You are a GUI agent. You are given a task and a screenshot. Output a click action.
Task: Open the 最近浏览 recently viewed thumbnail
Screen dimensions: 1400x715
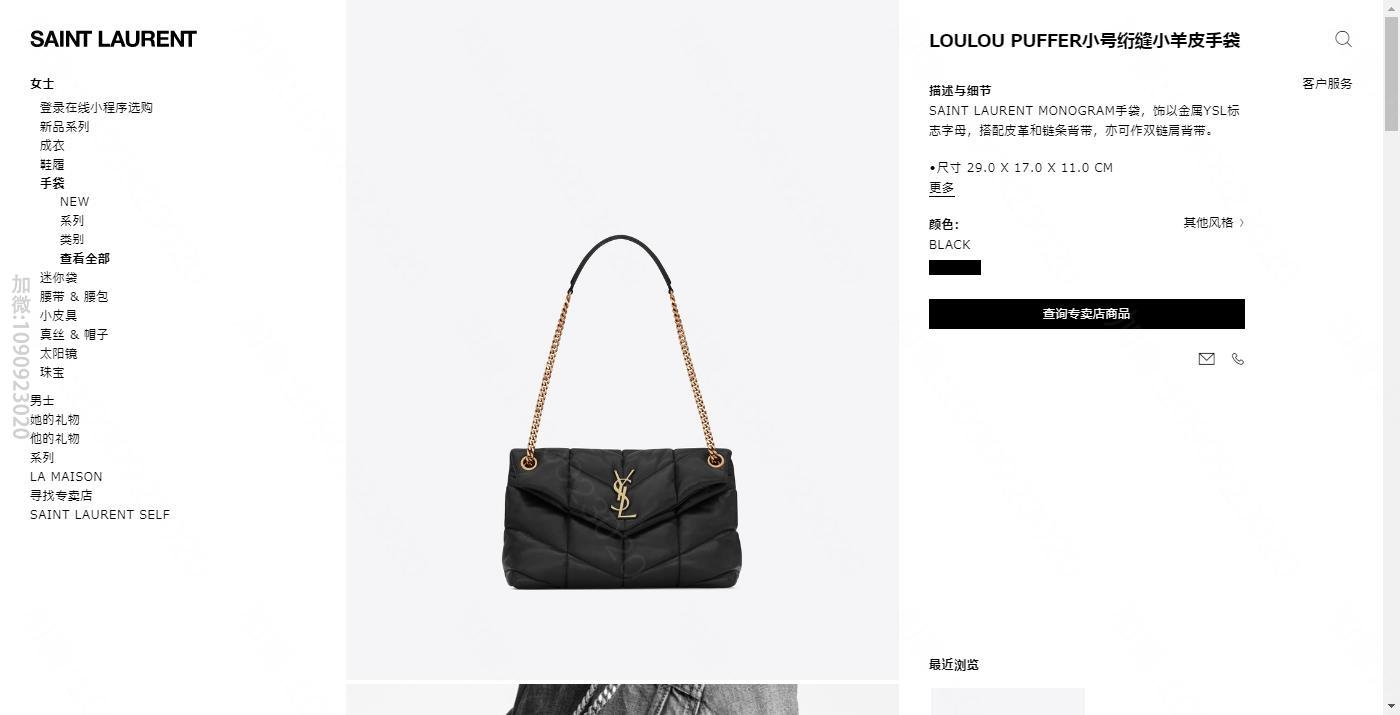click(1007, 701)
